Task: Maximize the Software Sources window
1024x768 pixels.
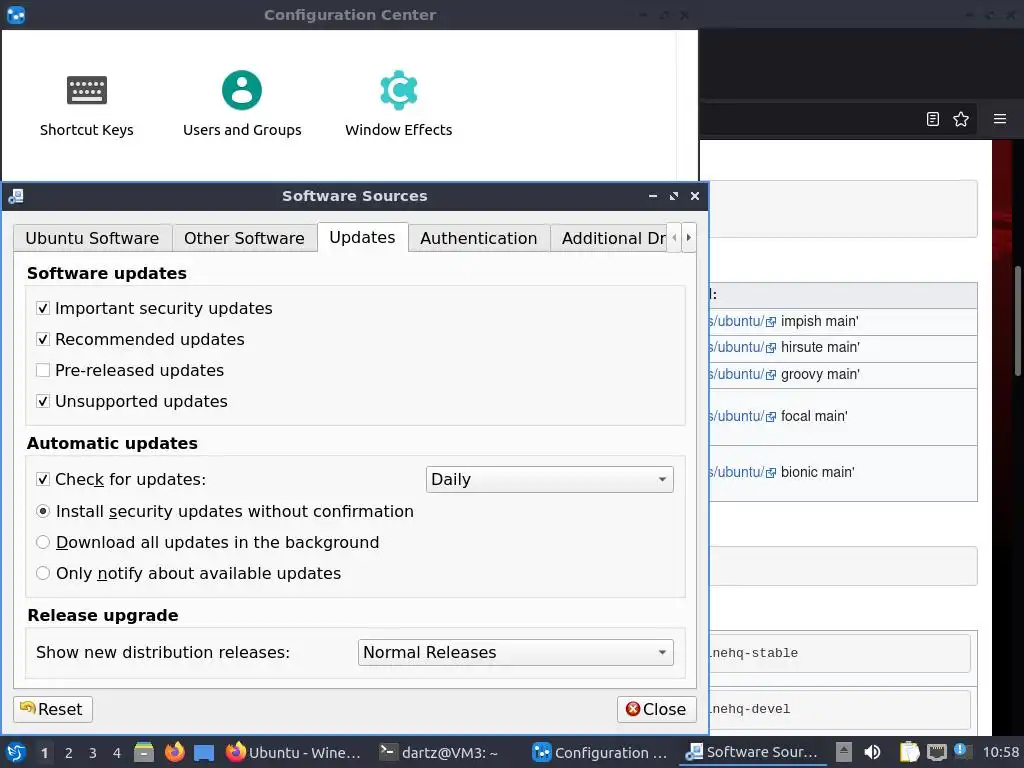Action: [x=674, y=196]
